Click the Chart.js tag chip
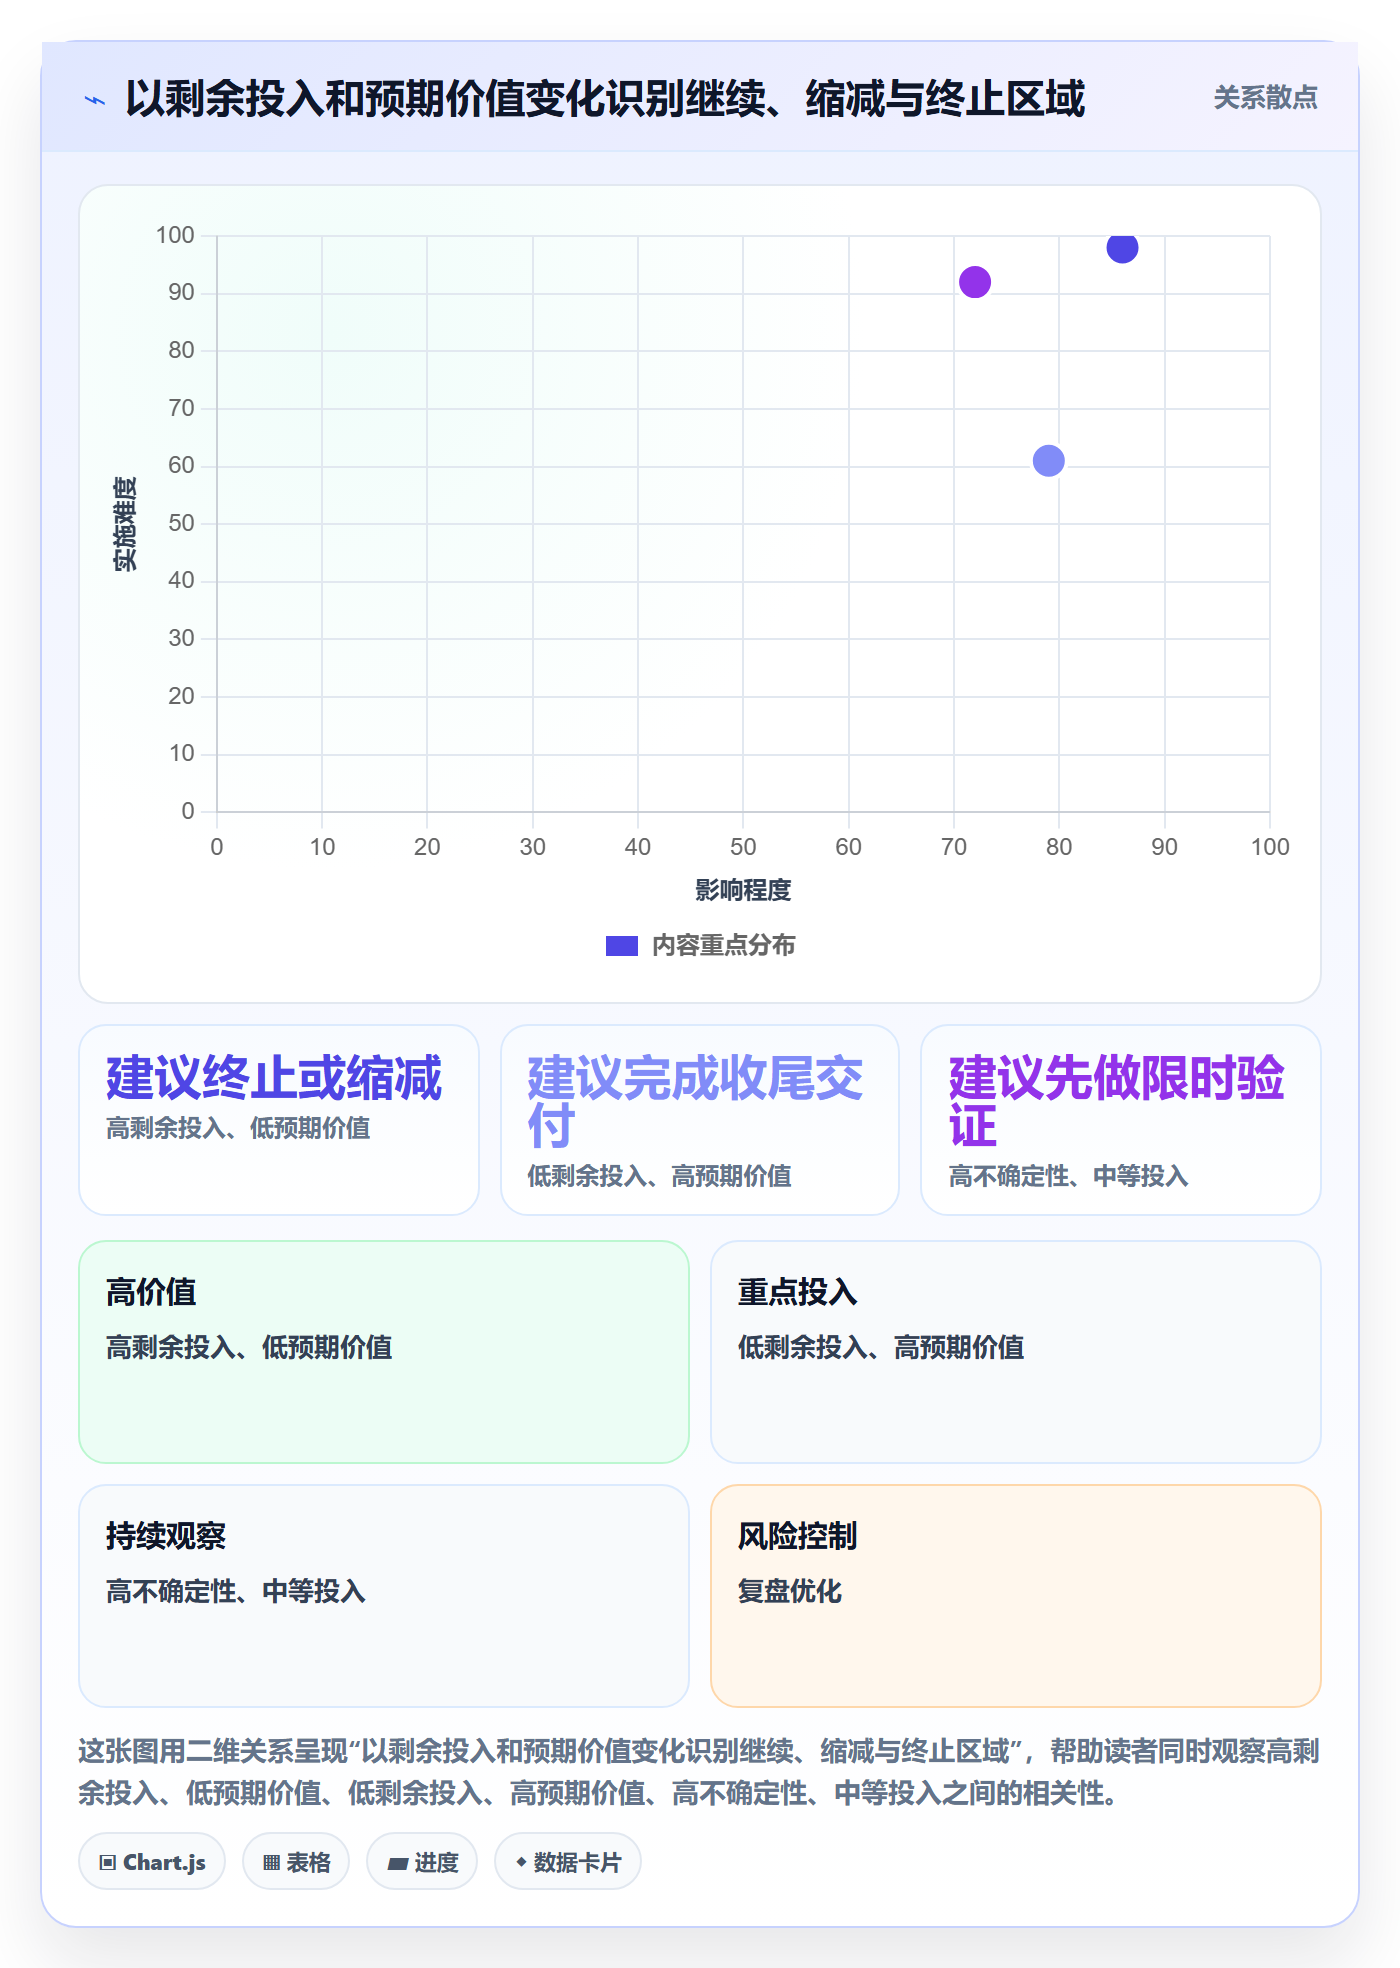Image resolution: width=1400 pixels, height=1968 pixels. [152, 1862]
